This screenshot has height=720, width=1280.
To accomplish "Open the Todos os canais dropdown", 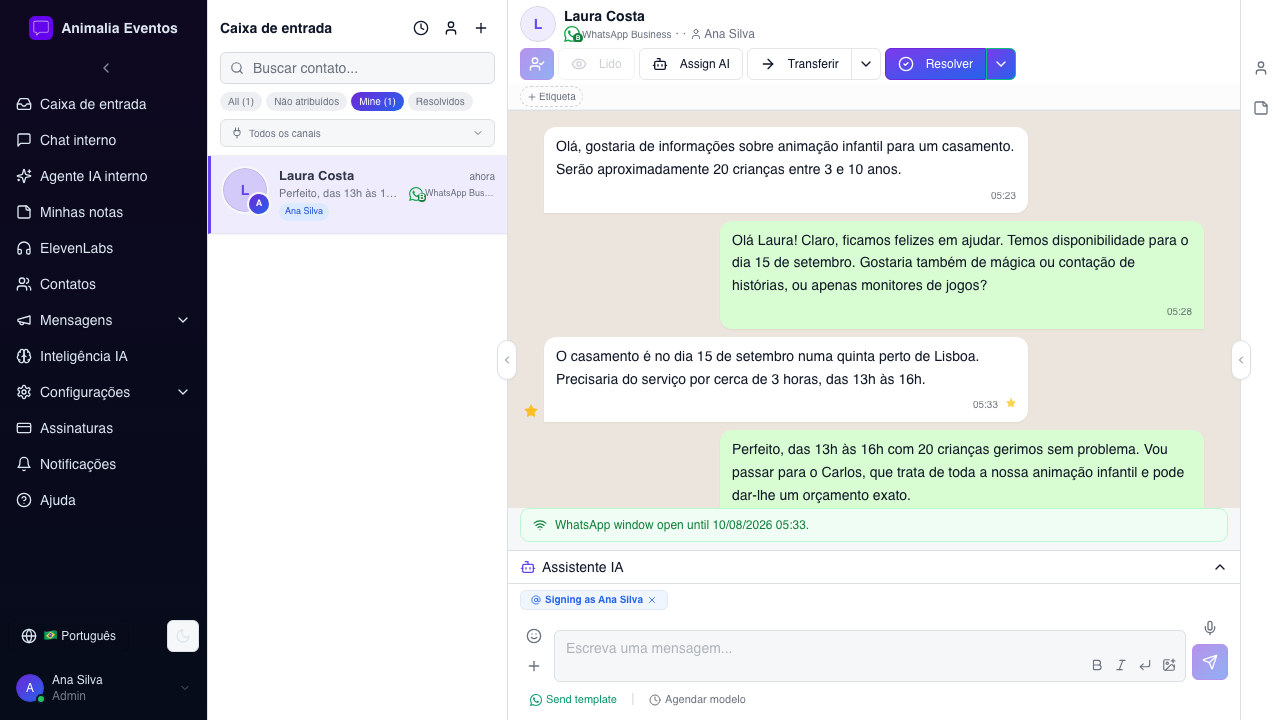I will pyautogui.click(x=357, y=133).
